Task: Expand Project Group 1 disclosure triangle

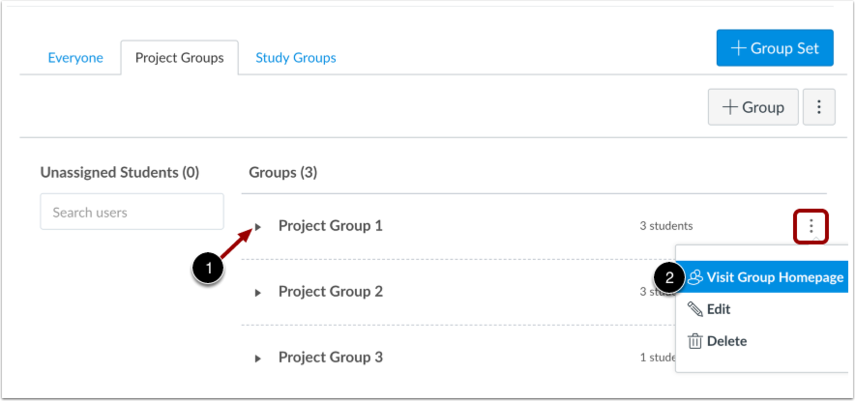Action: pyautogui.click(x=258, y=227)
